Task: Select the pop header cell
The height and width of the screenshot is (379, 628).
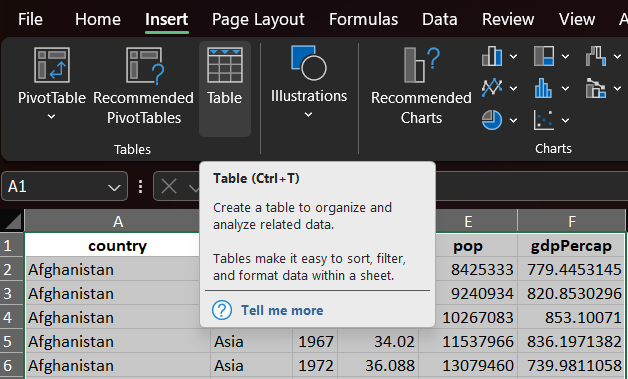Action: coord(477,245)
